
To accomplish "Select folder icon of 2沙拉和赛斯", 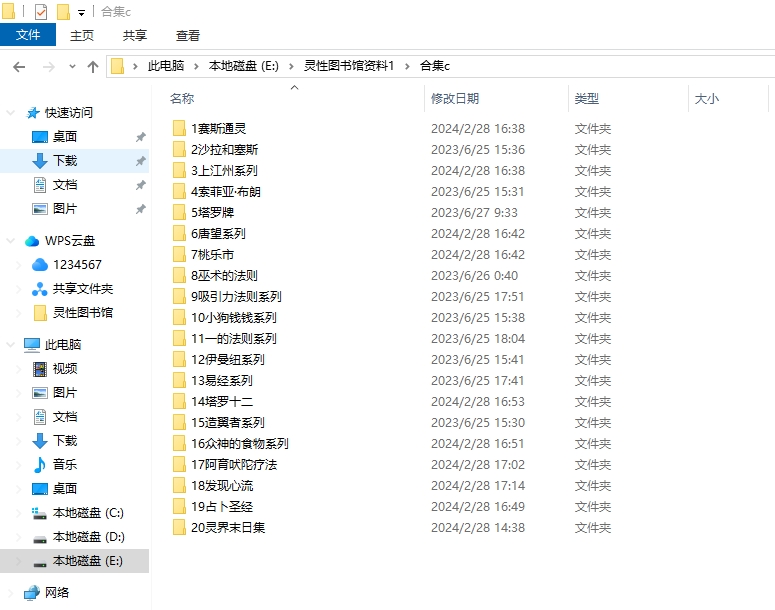I will [179, 149].
